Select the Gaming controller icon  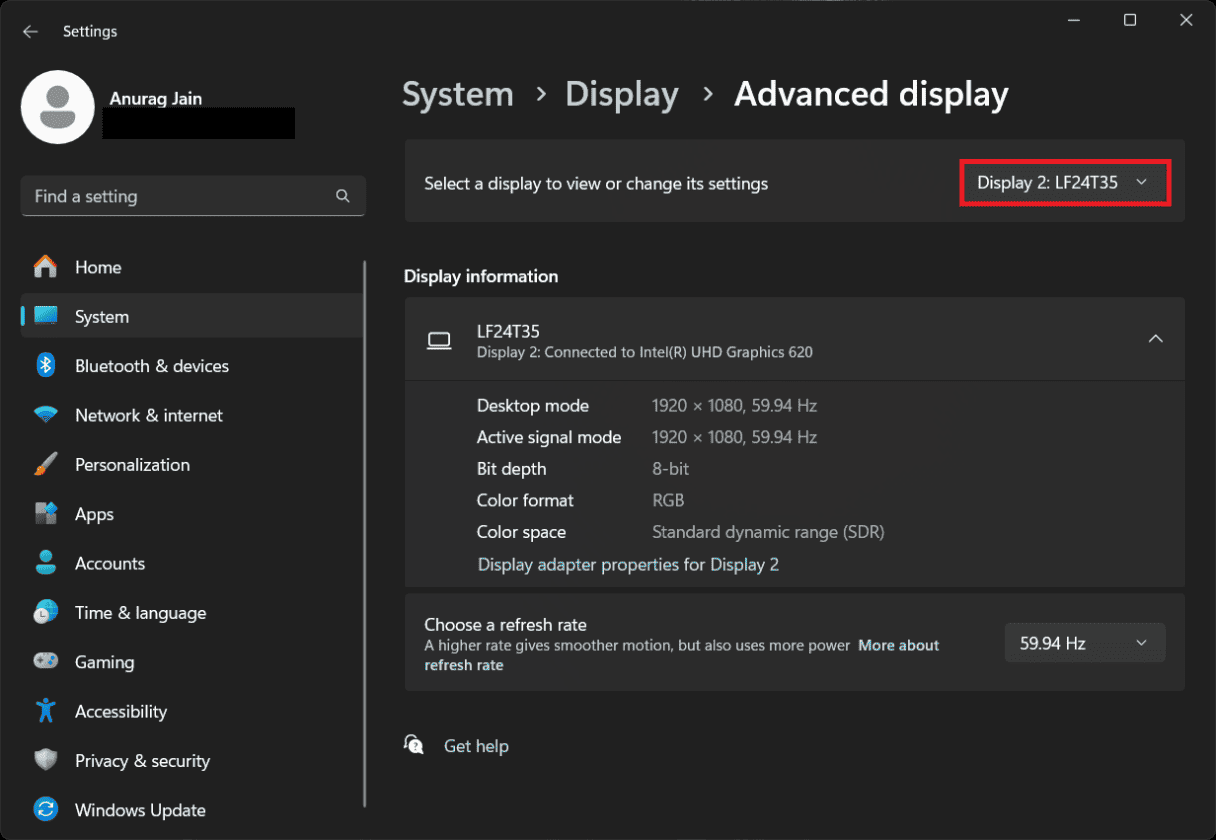pyautogui.click(x=45, y=661)
